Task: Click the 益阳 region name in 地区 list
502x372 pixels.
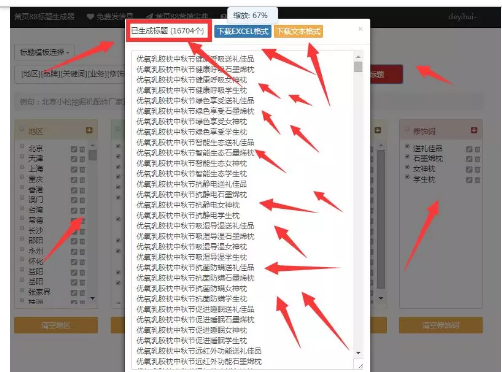Action: 36,271
